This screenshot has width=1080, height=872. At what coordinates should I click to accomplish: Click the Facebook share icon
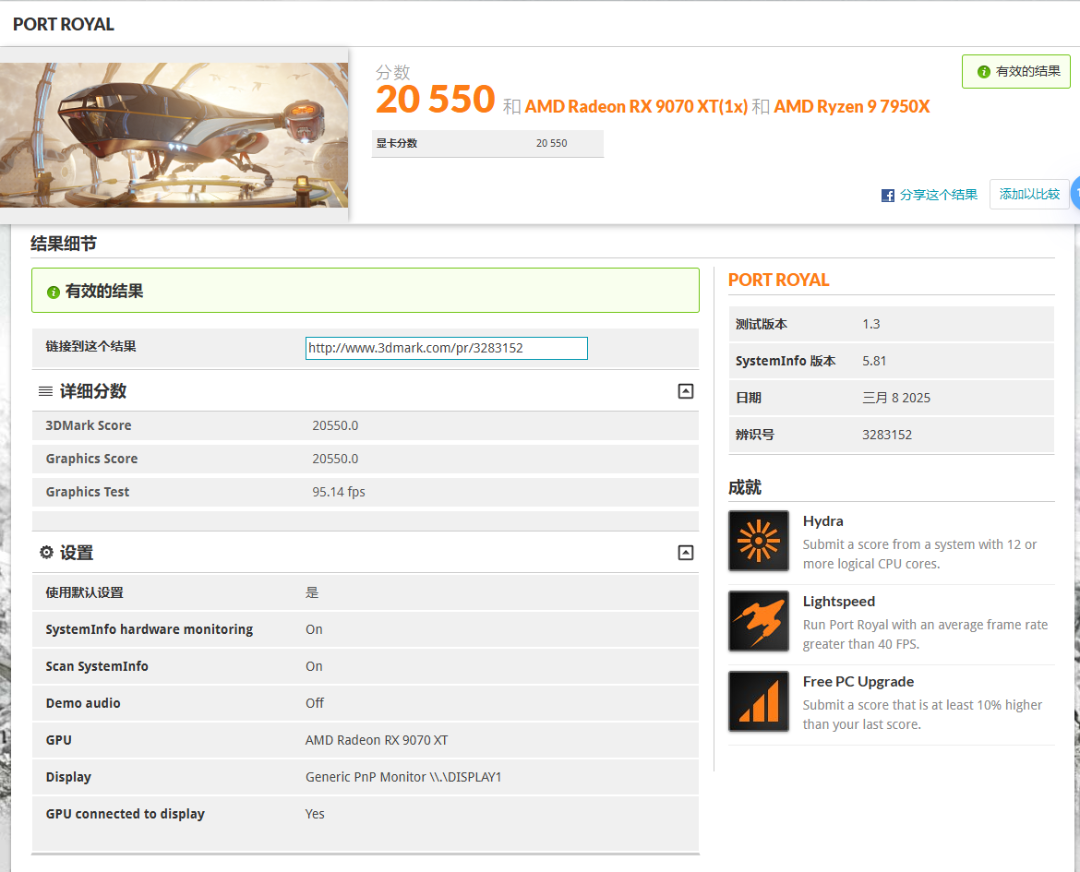(887, 196)
